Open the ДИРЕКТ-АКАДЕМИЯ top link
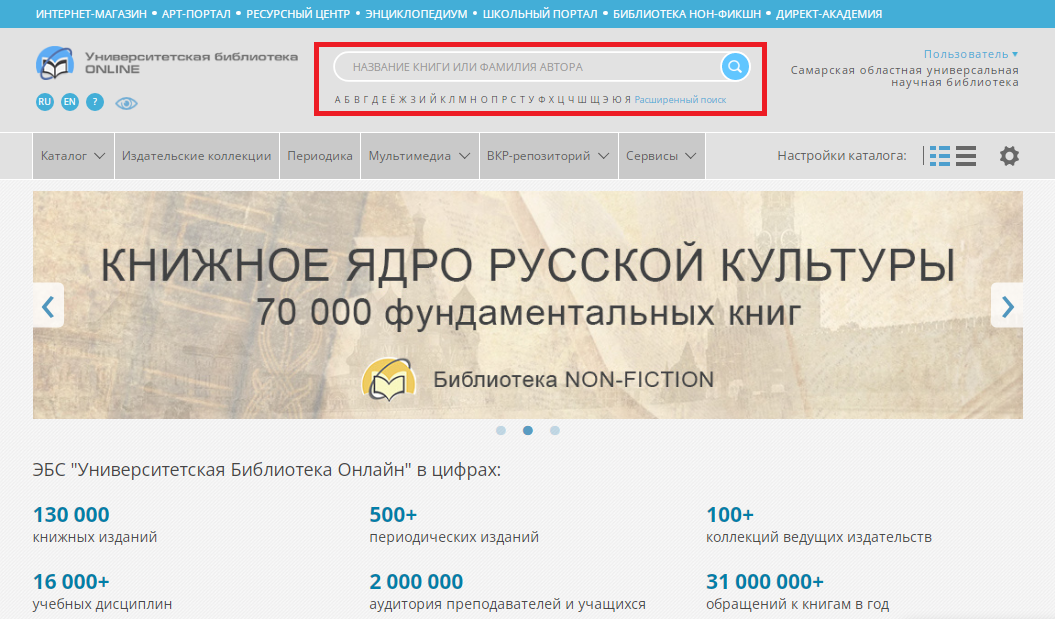Image resolution: width=1055 pixels, height=619 pixels. (829, 14)
